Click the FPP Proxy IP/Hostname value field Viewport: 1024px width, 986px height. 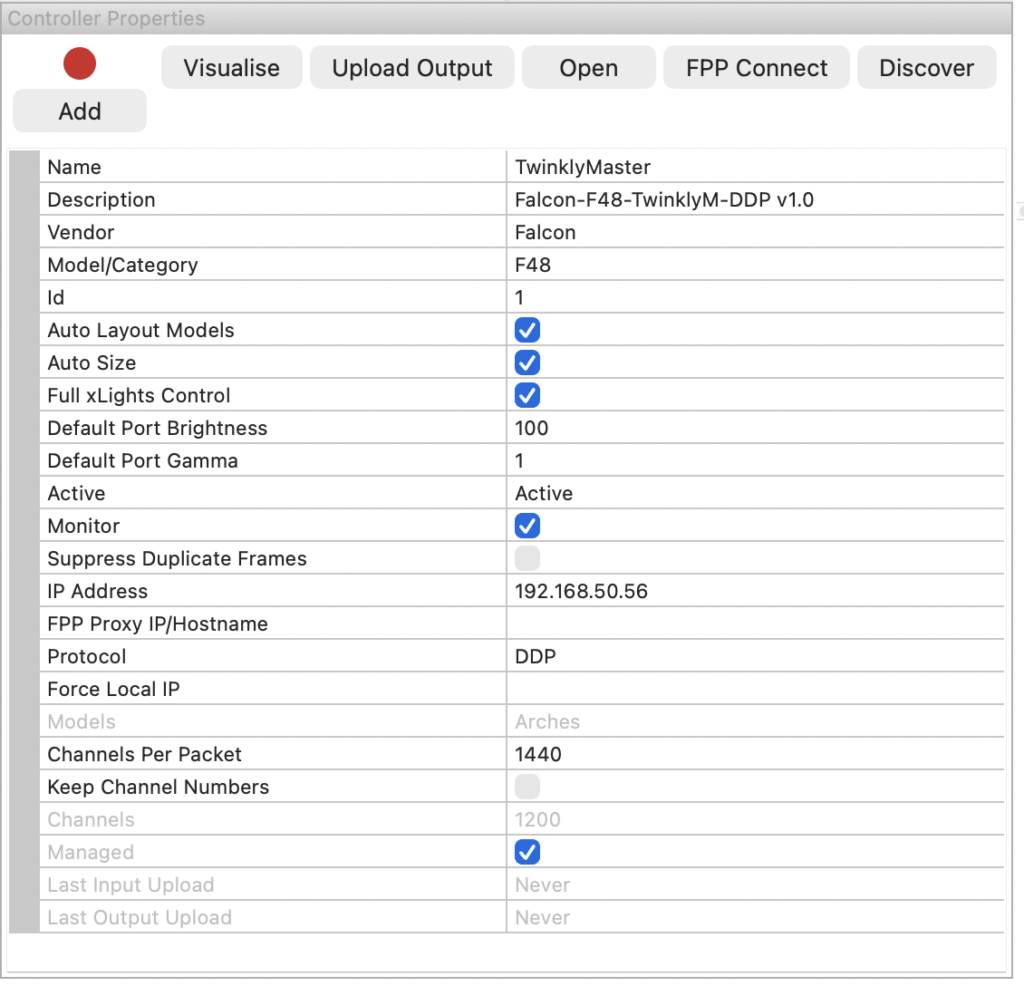click(x=756, y=624)
